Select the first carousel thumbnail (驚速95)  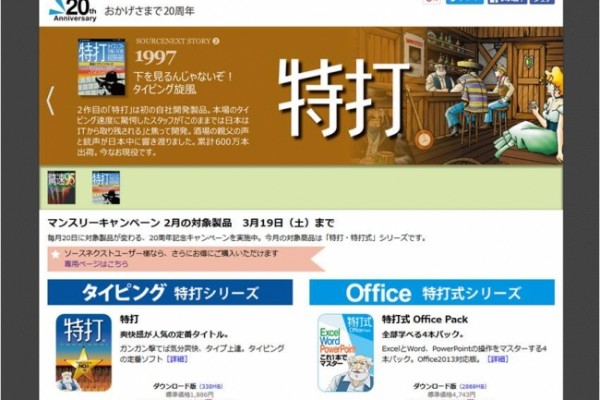click(61, 187)
